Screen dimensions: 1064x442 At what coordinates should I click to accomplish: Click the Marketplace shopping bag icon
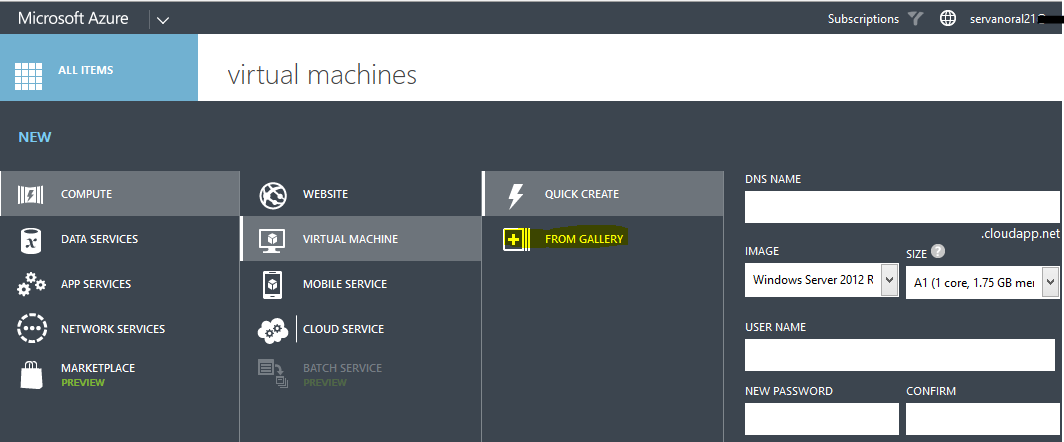coord(31,374)
